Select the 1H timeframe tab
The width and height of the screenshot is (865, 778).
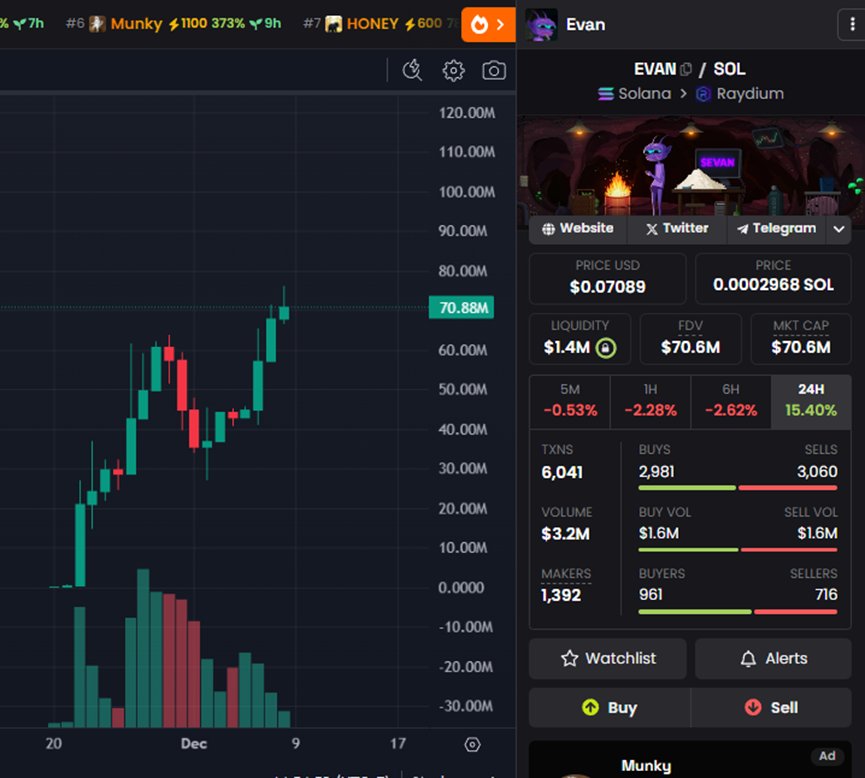650,401
